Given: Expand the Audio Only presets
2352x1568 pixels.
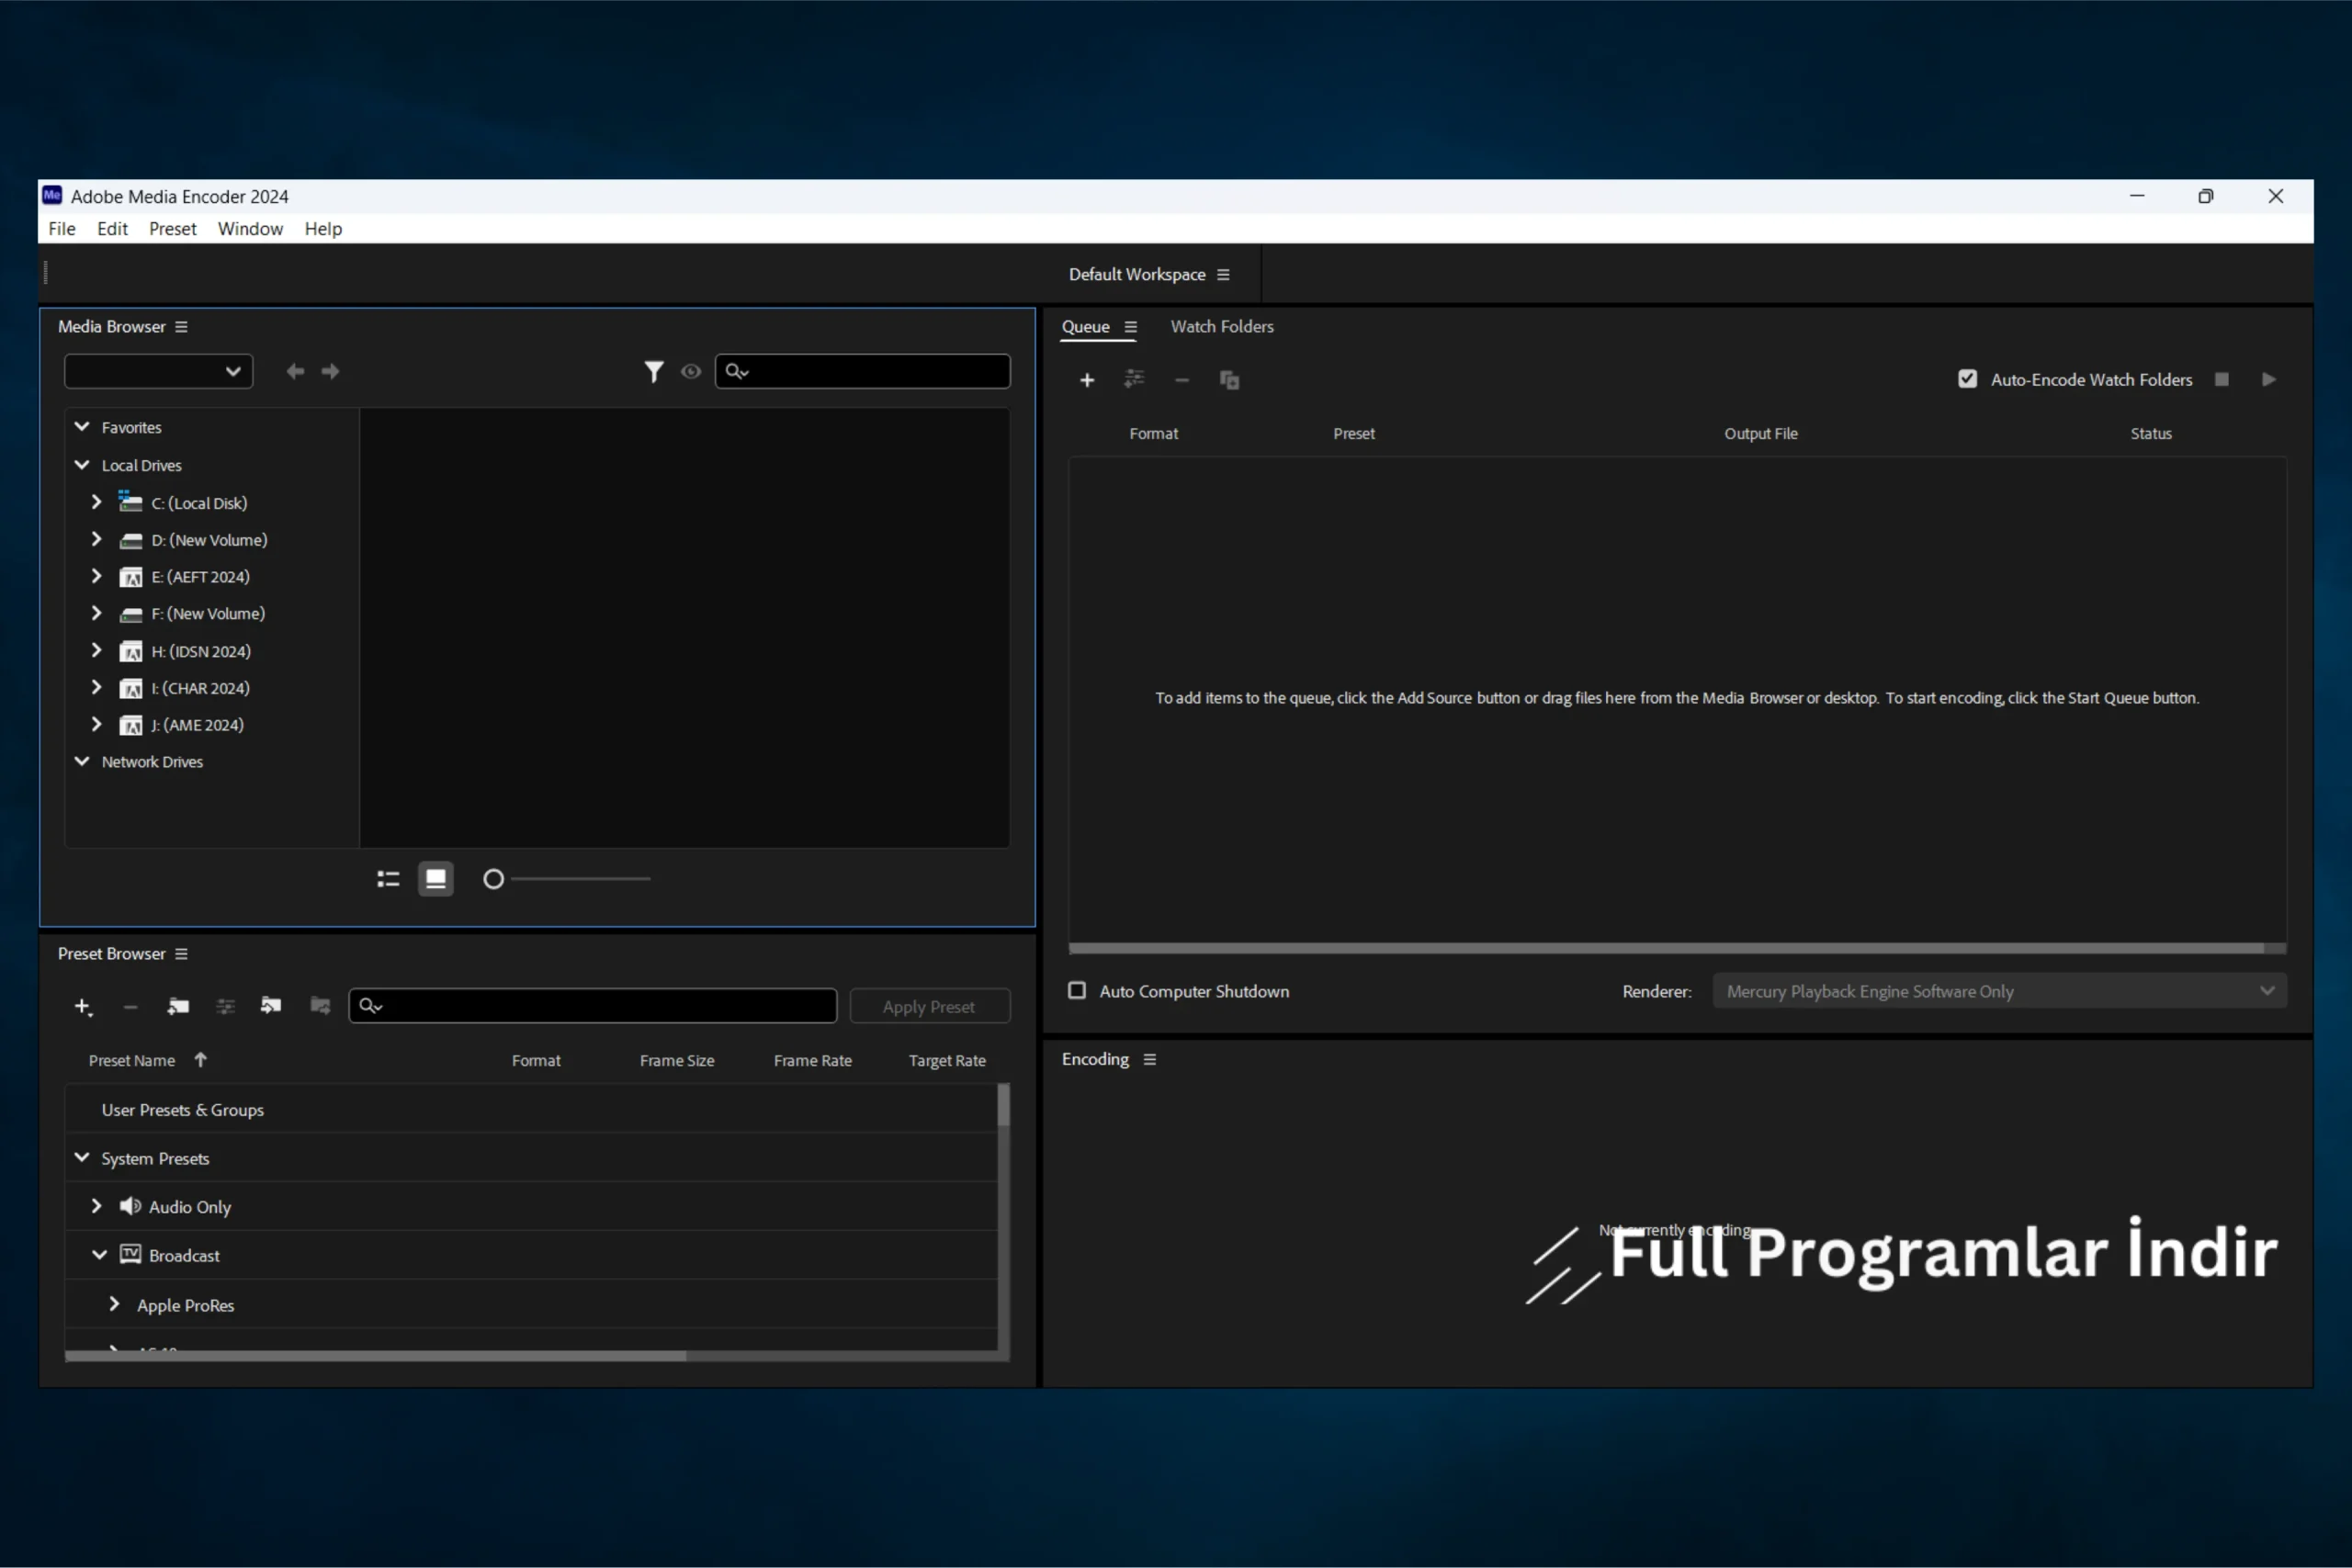Looking at the screenshot, I should pos(96,1206).
